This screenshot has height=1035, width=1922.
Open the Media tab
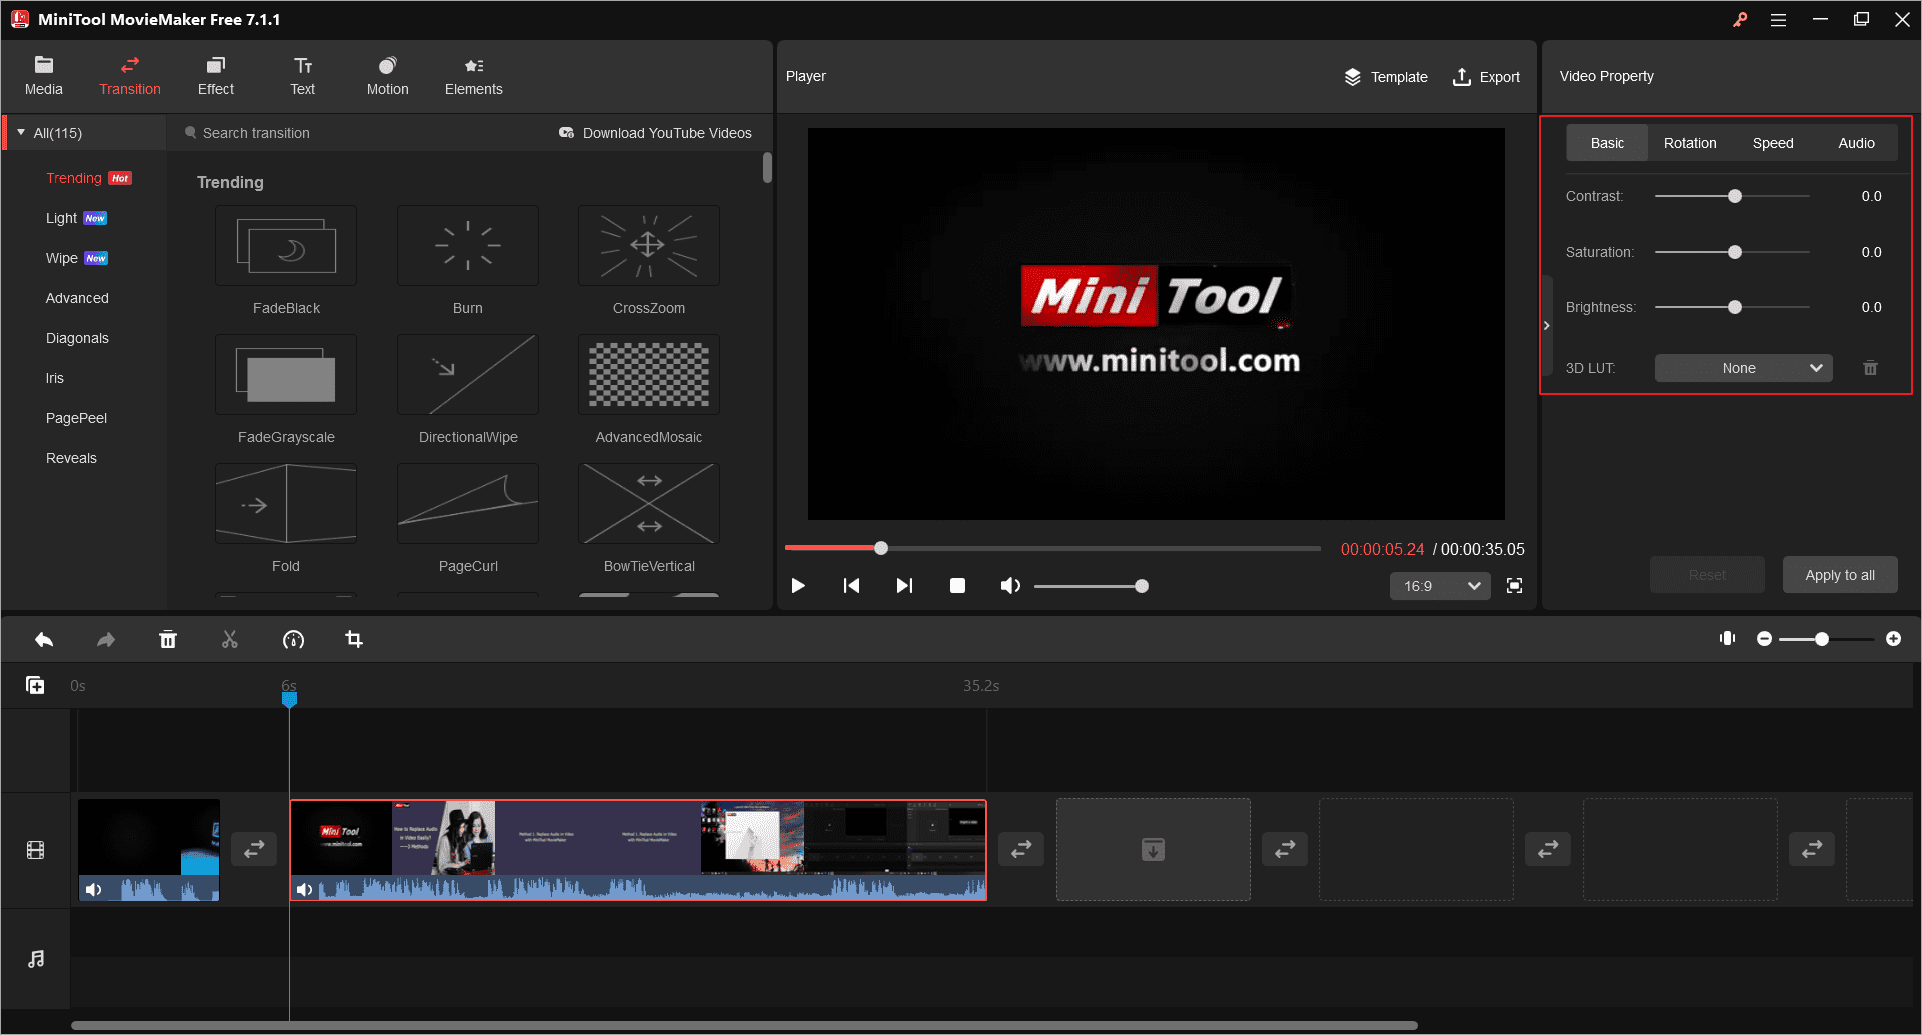point(43,76)
